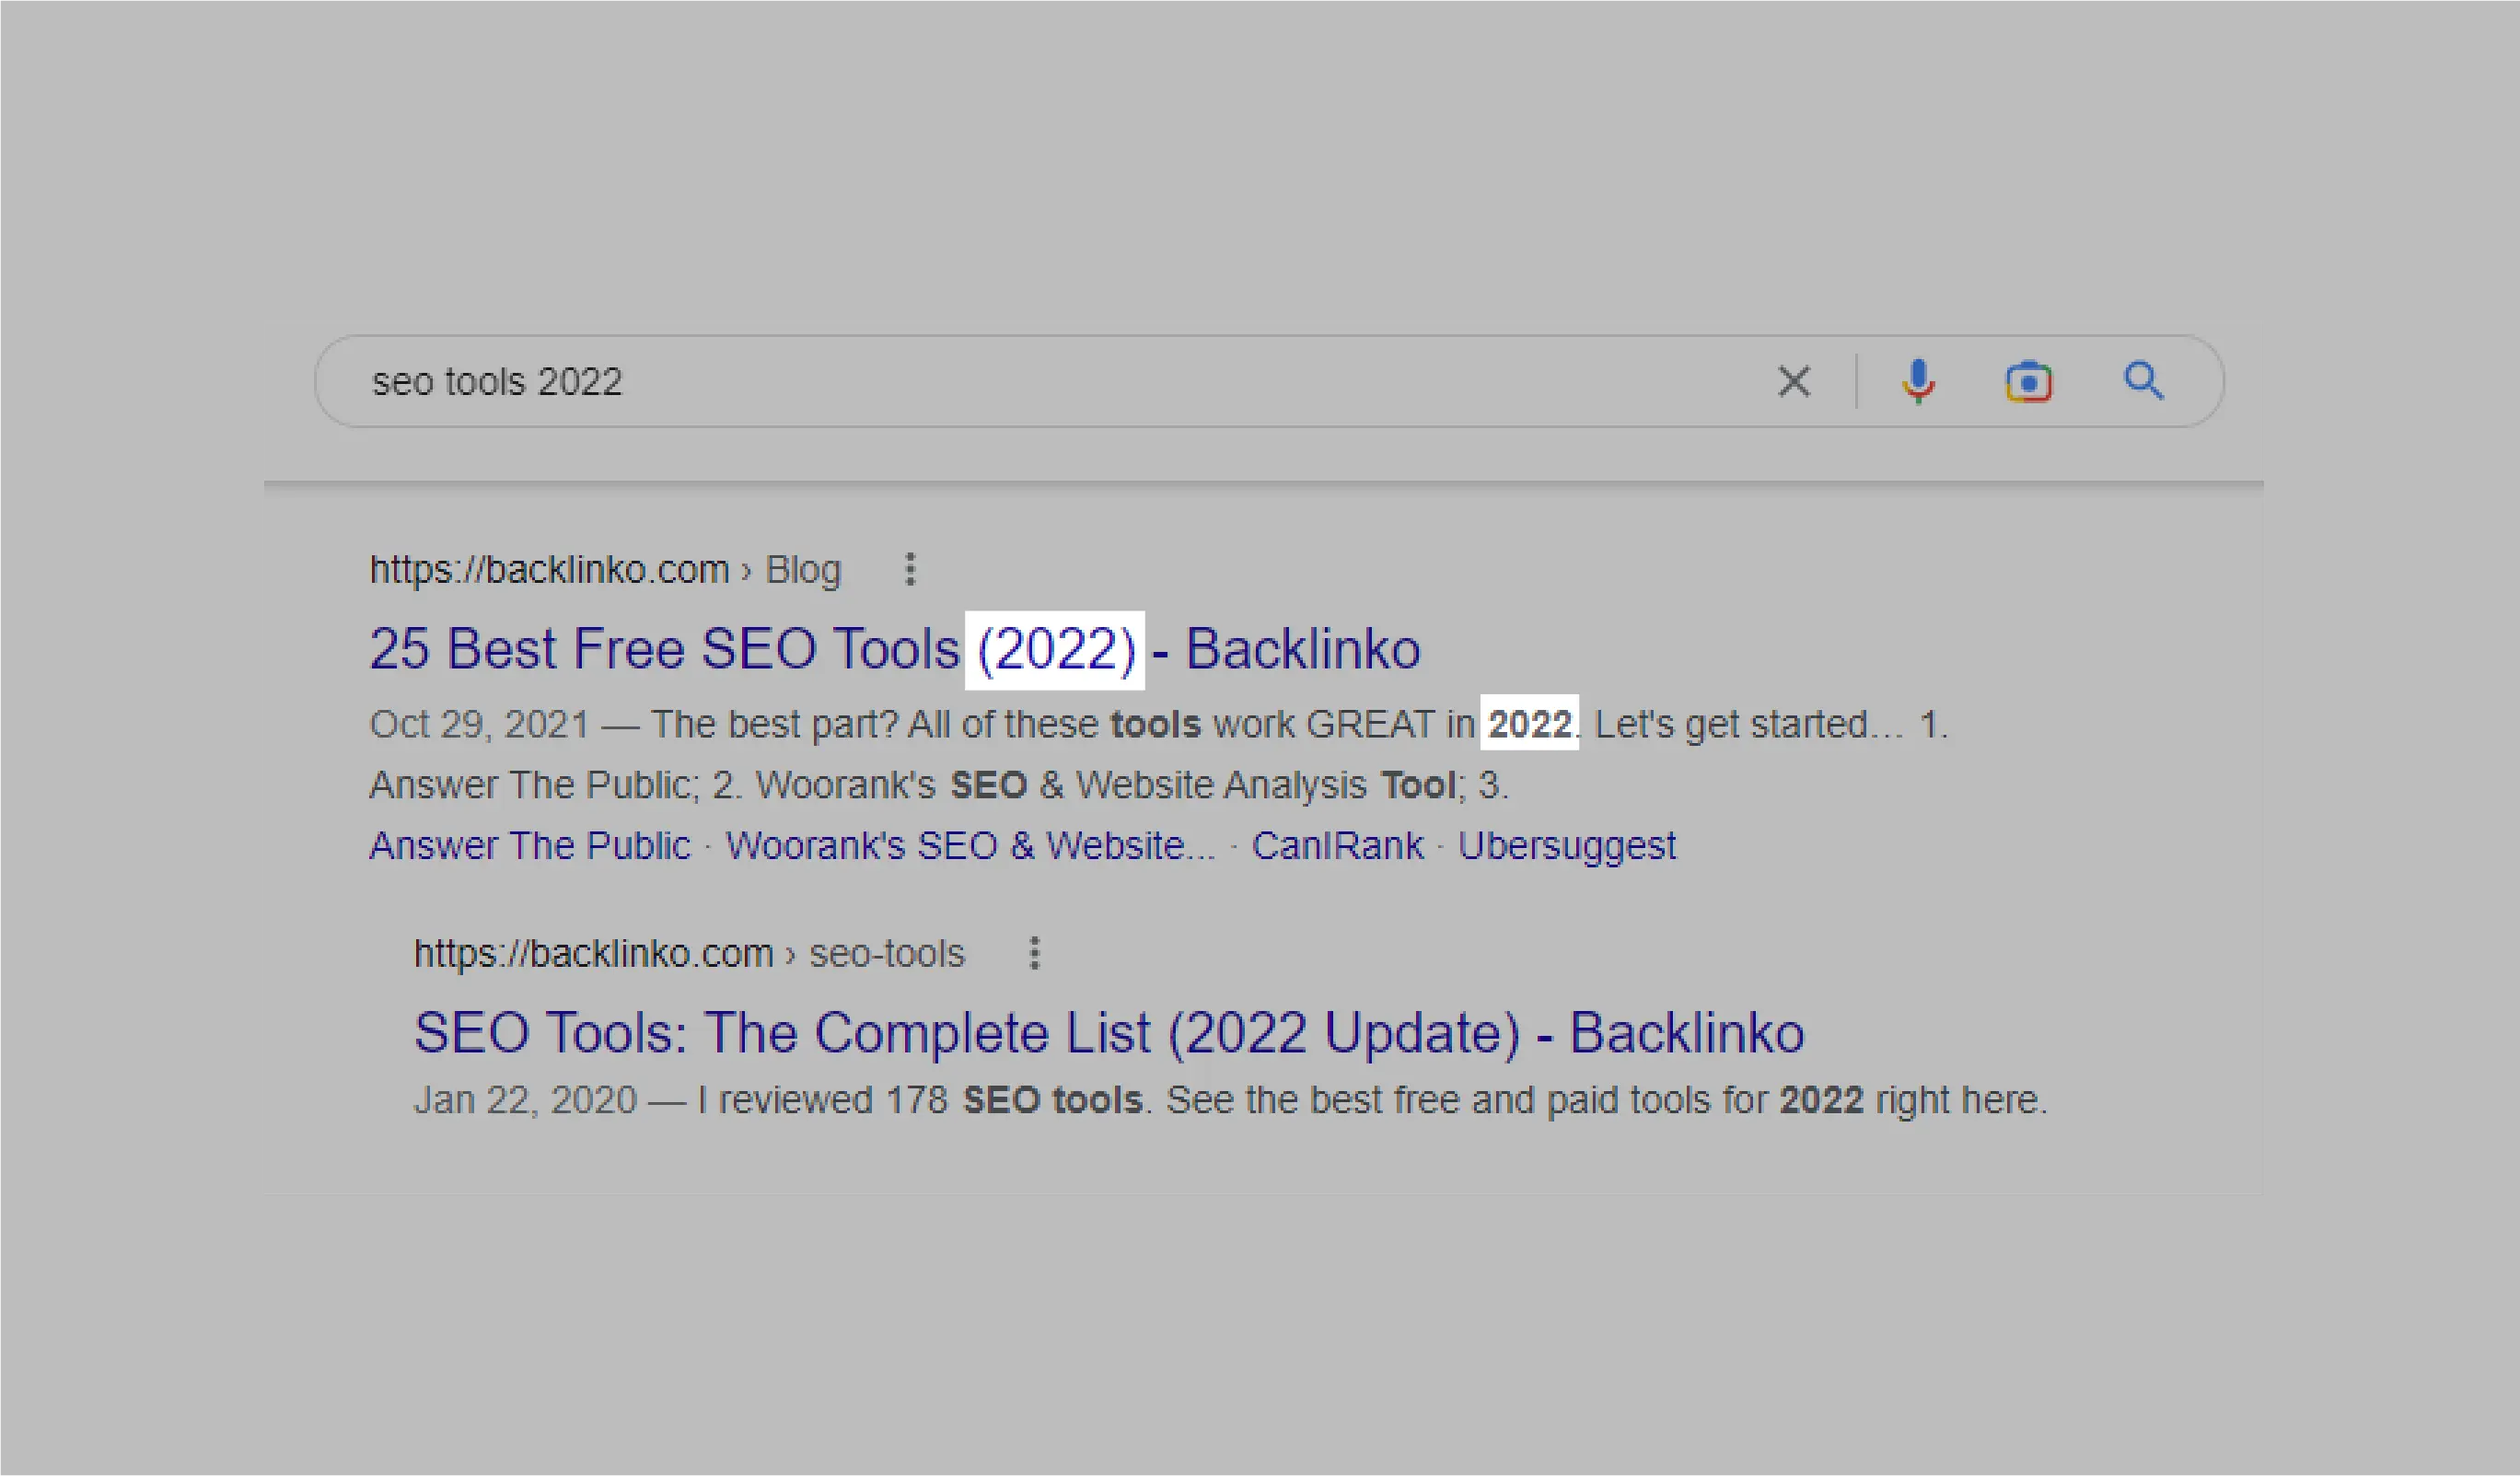Click the three-dot menu next to Backlinko blog result
Screen dimensions: 2520x1476
(910, 565)
